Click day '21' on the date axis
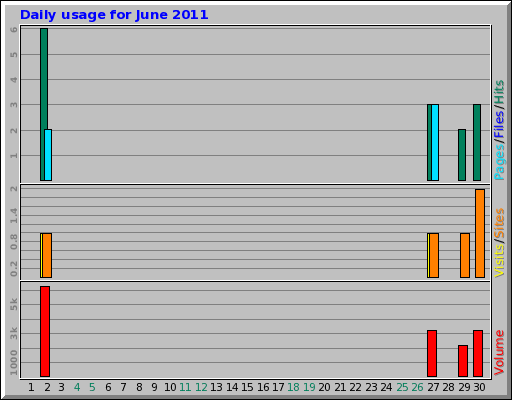The height and width of the screenshot is (400, 512). (340, 387)
